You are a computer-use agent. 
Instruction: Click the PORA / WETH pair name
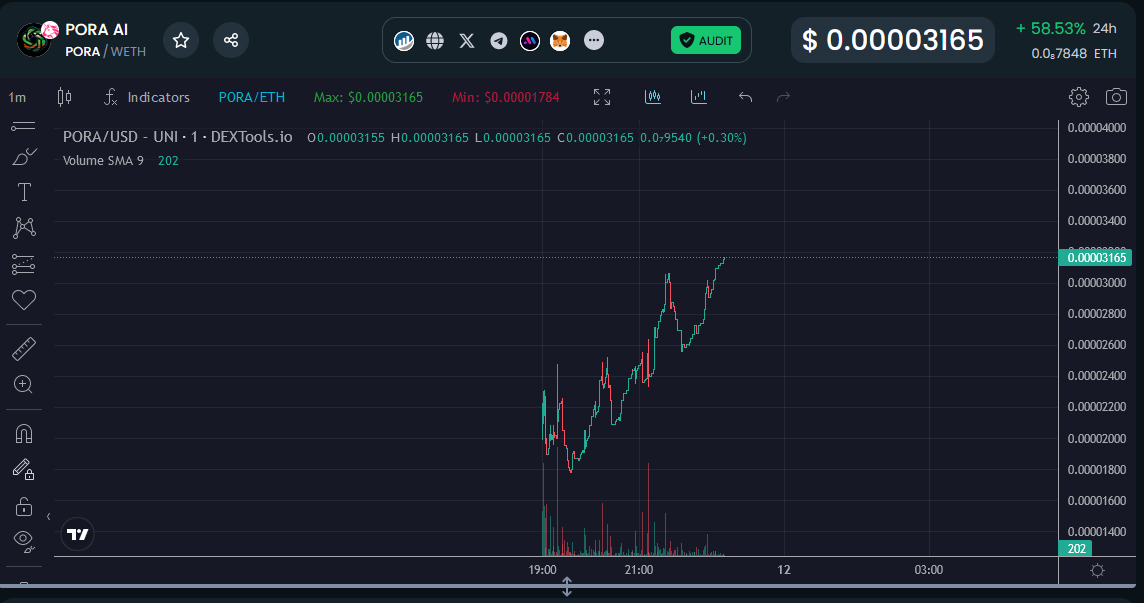pyautogui.click(x=105, y=52)
